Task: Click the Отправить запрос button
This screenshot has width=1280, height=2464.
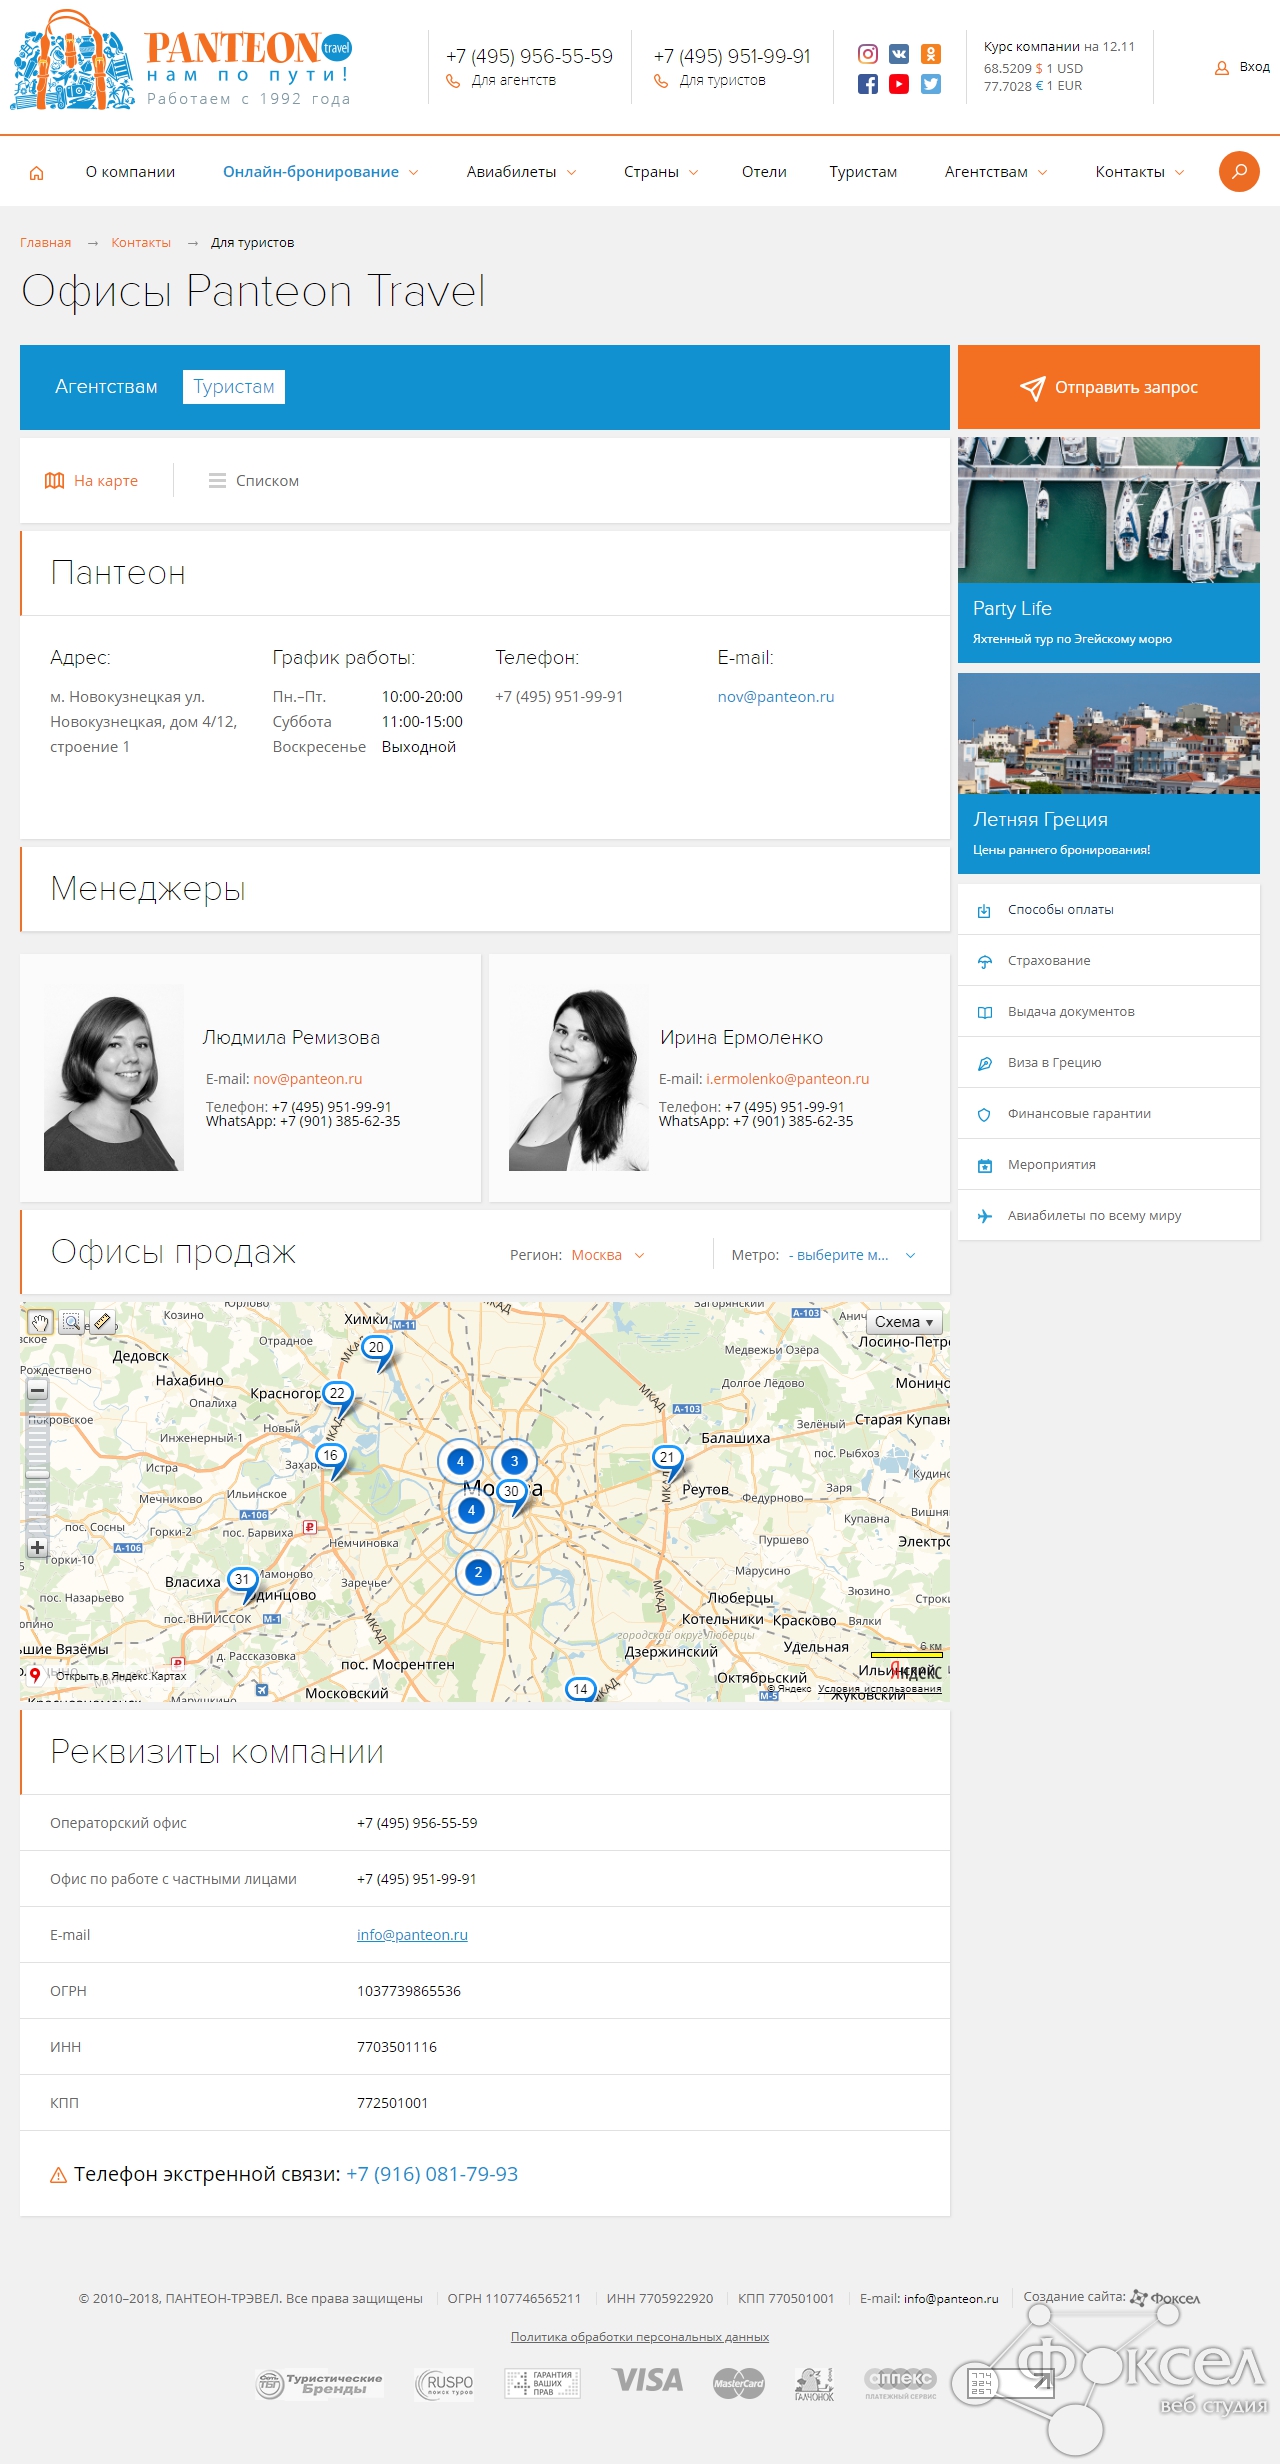Action: point(1108,387)
